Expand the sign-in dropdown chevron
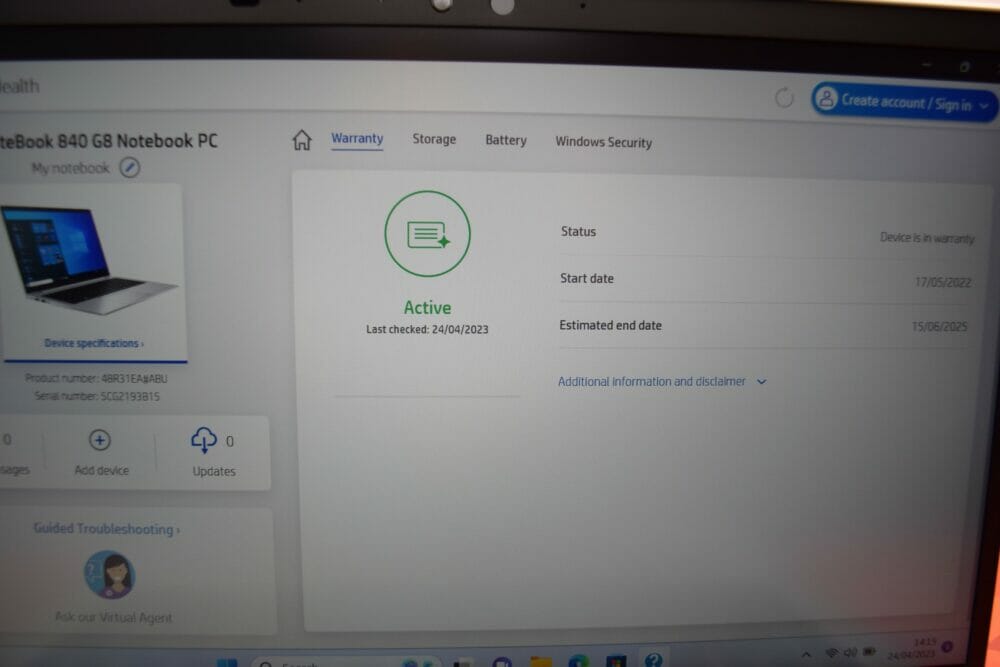Image resolution: width=1000 pixels, height=667 pixels. (x=983, y=106)
